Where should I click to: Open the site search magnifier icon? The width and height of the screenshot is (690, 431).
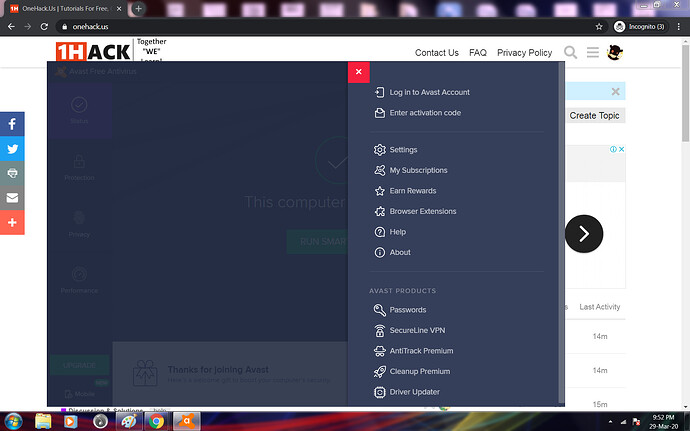[571, 52]
